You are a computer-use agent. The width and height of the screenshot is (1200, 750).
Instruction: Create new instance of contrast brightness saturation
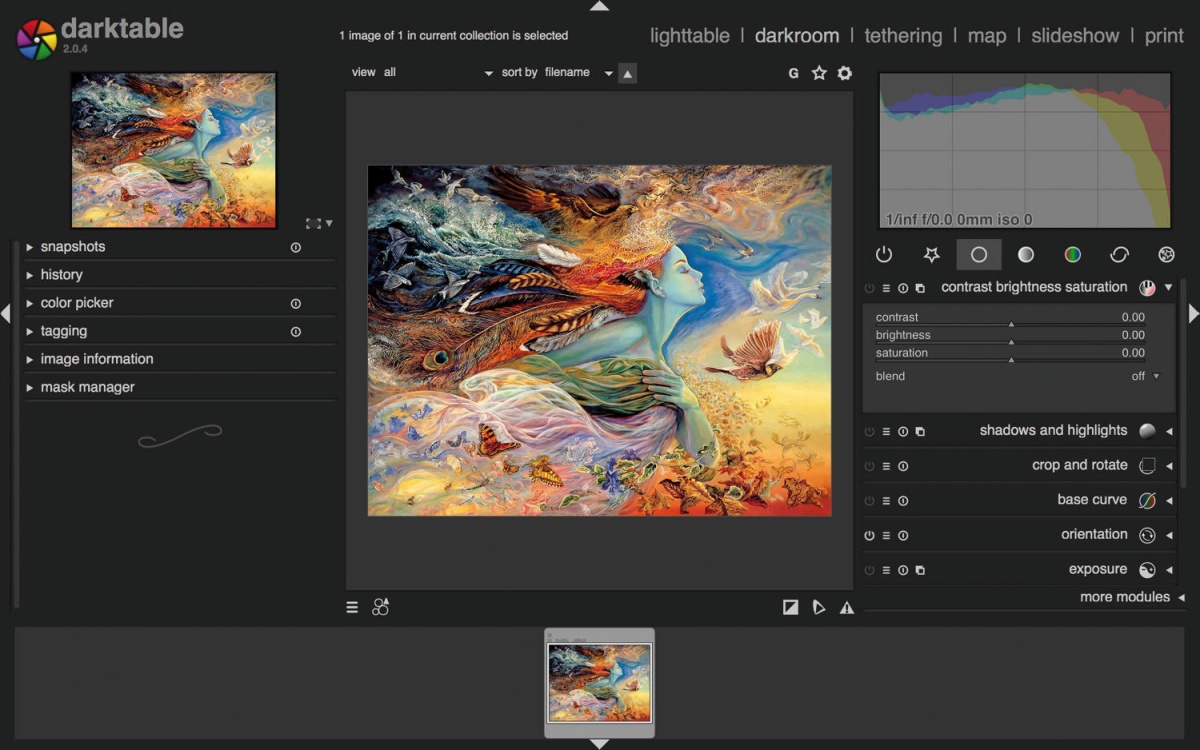920,288
